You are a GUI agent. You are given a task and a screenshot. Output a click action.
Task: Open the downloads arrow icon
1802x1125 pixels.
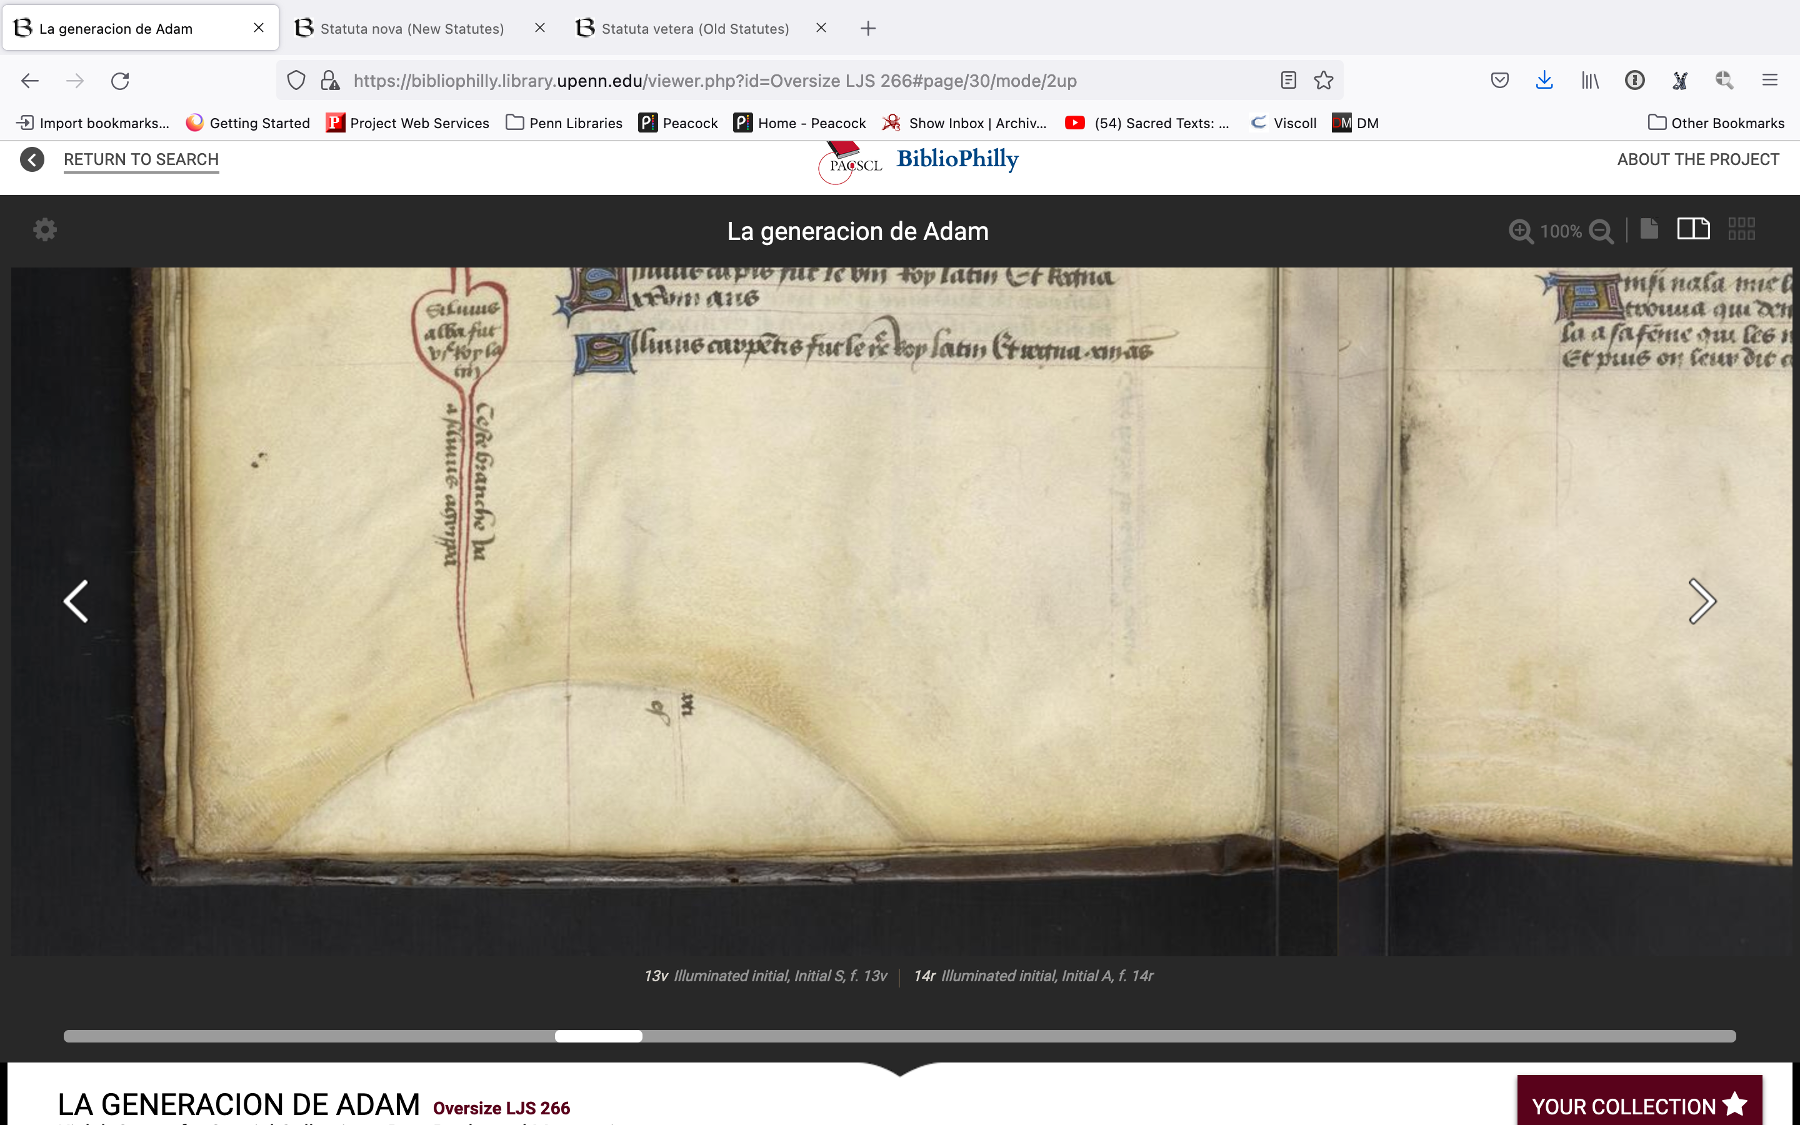click(1544, 81)
